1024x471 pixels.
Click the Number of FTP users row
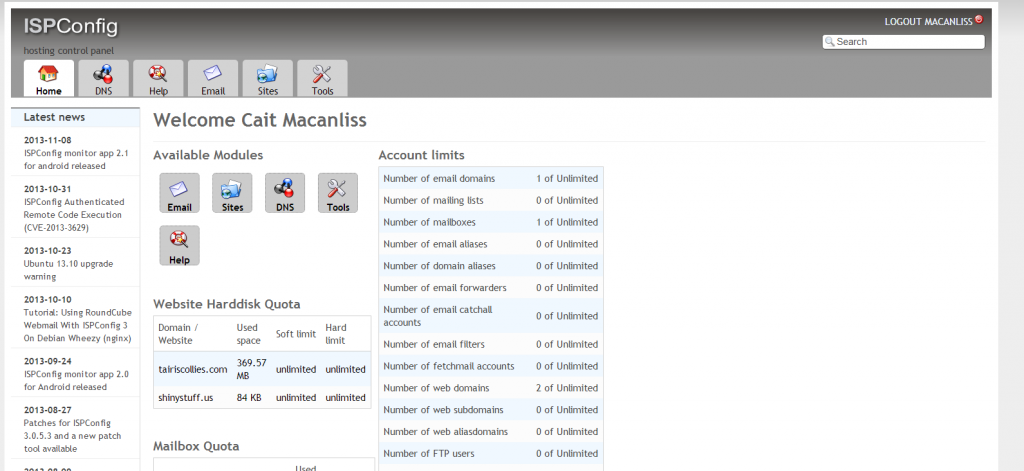pos(490,453)
